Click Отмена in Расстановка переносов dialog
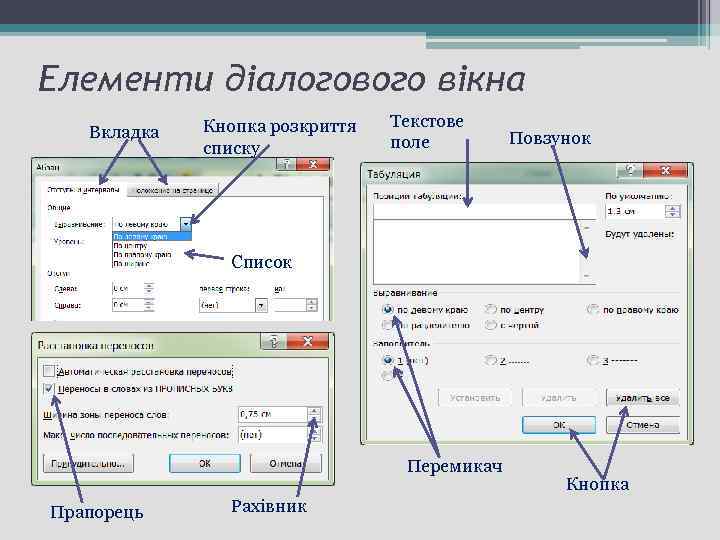Viewport: 720px width, 540px height. click(286, 463)
